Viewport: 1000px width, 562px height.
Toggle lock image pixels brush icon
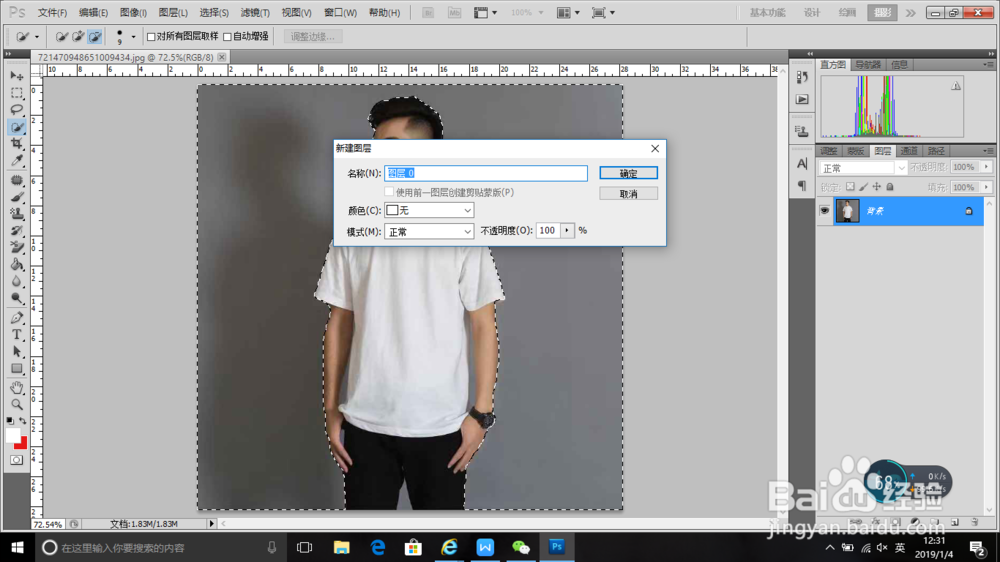[x=864, y=187]
